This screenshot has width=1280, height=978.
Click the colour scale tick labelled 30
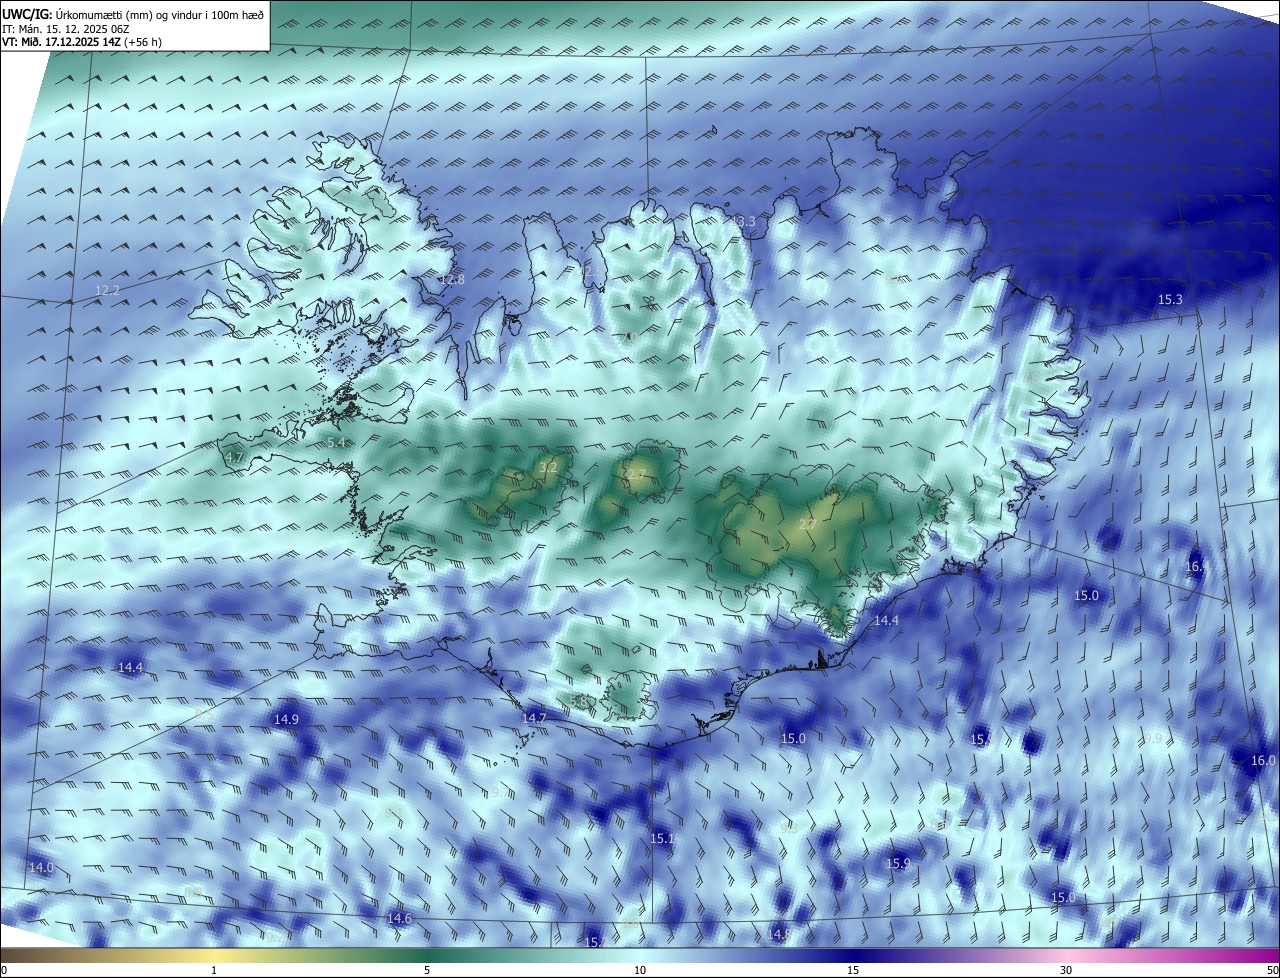pyautogui.click(x=1066, y=970)
